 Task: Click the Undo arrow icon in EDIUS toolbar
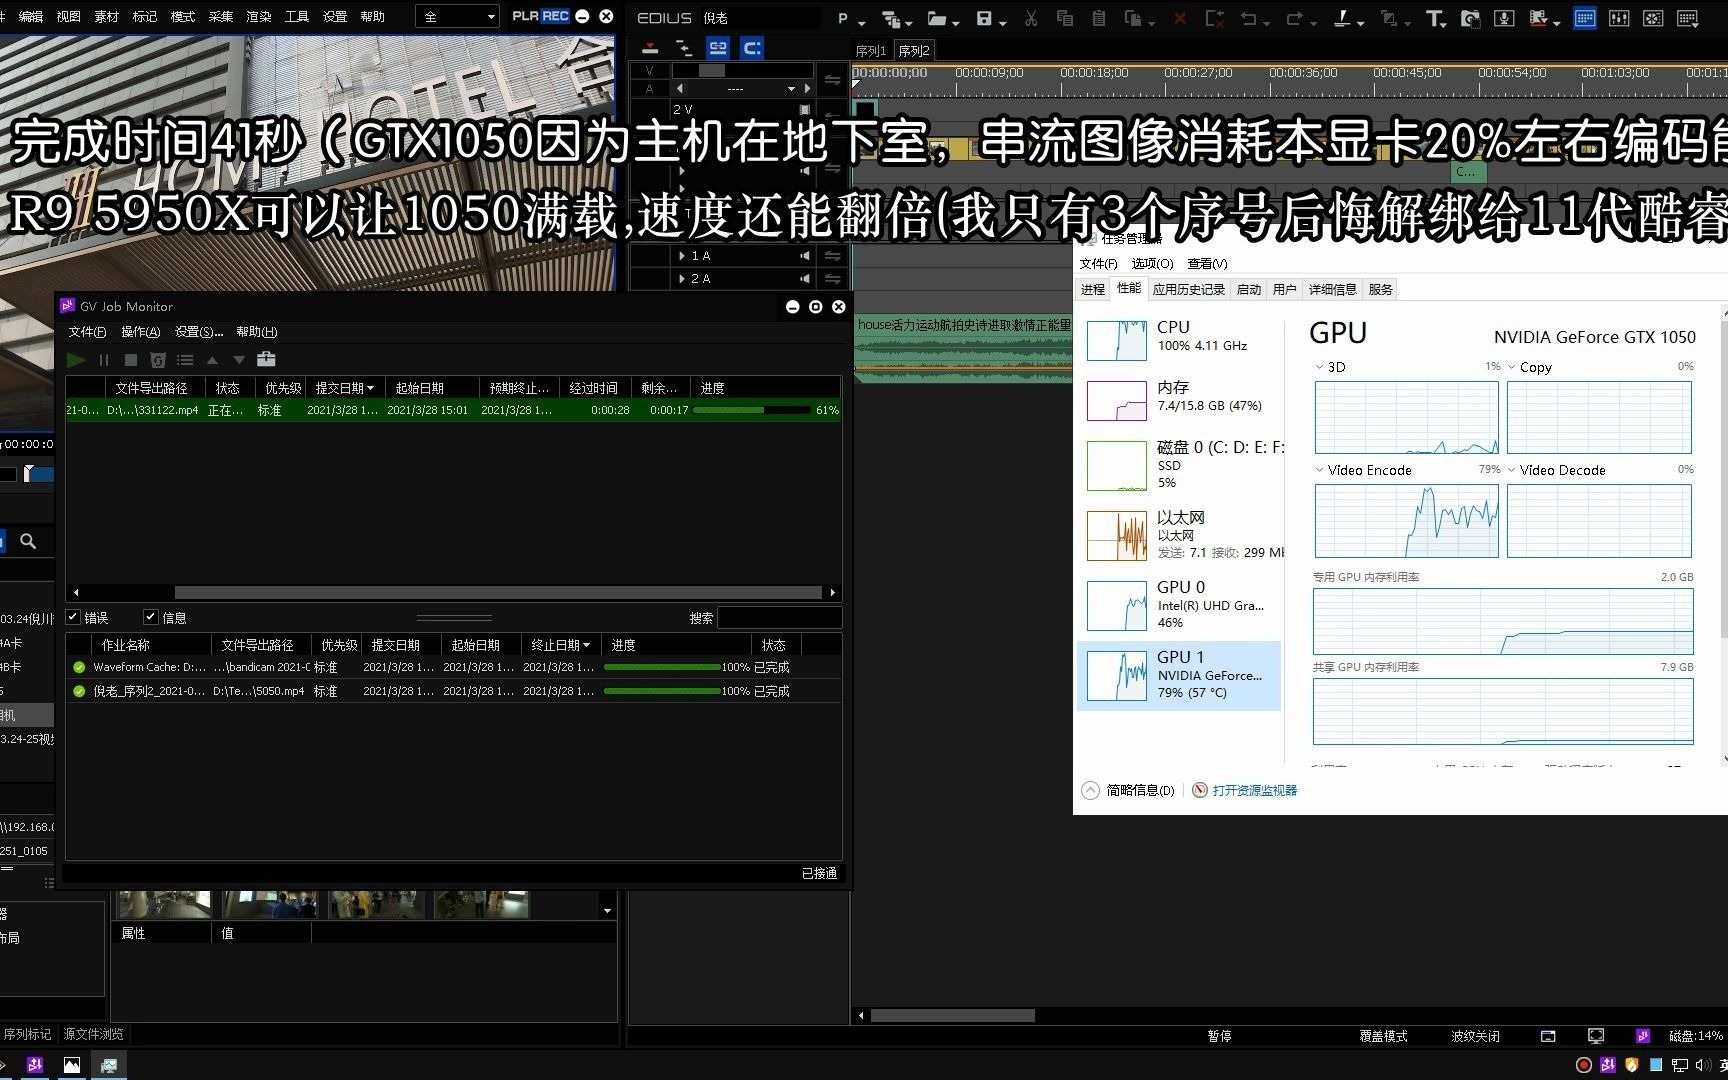click(x=1247, y=18)
